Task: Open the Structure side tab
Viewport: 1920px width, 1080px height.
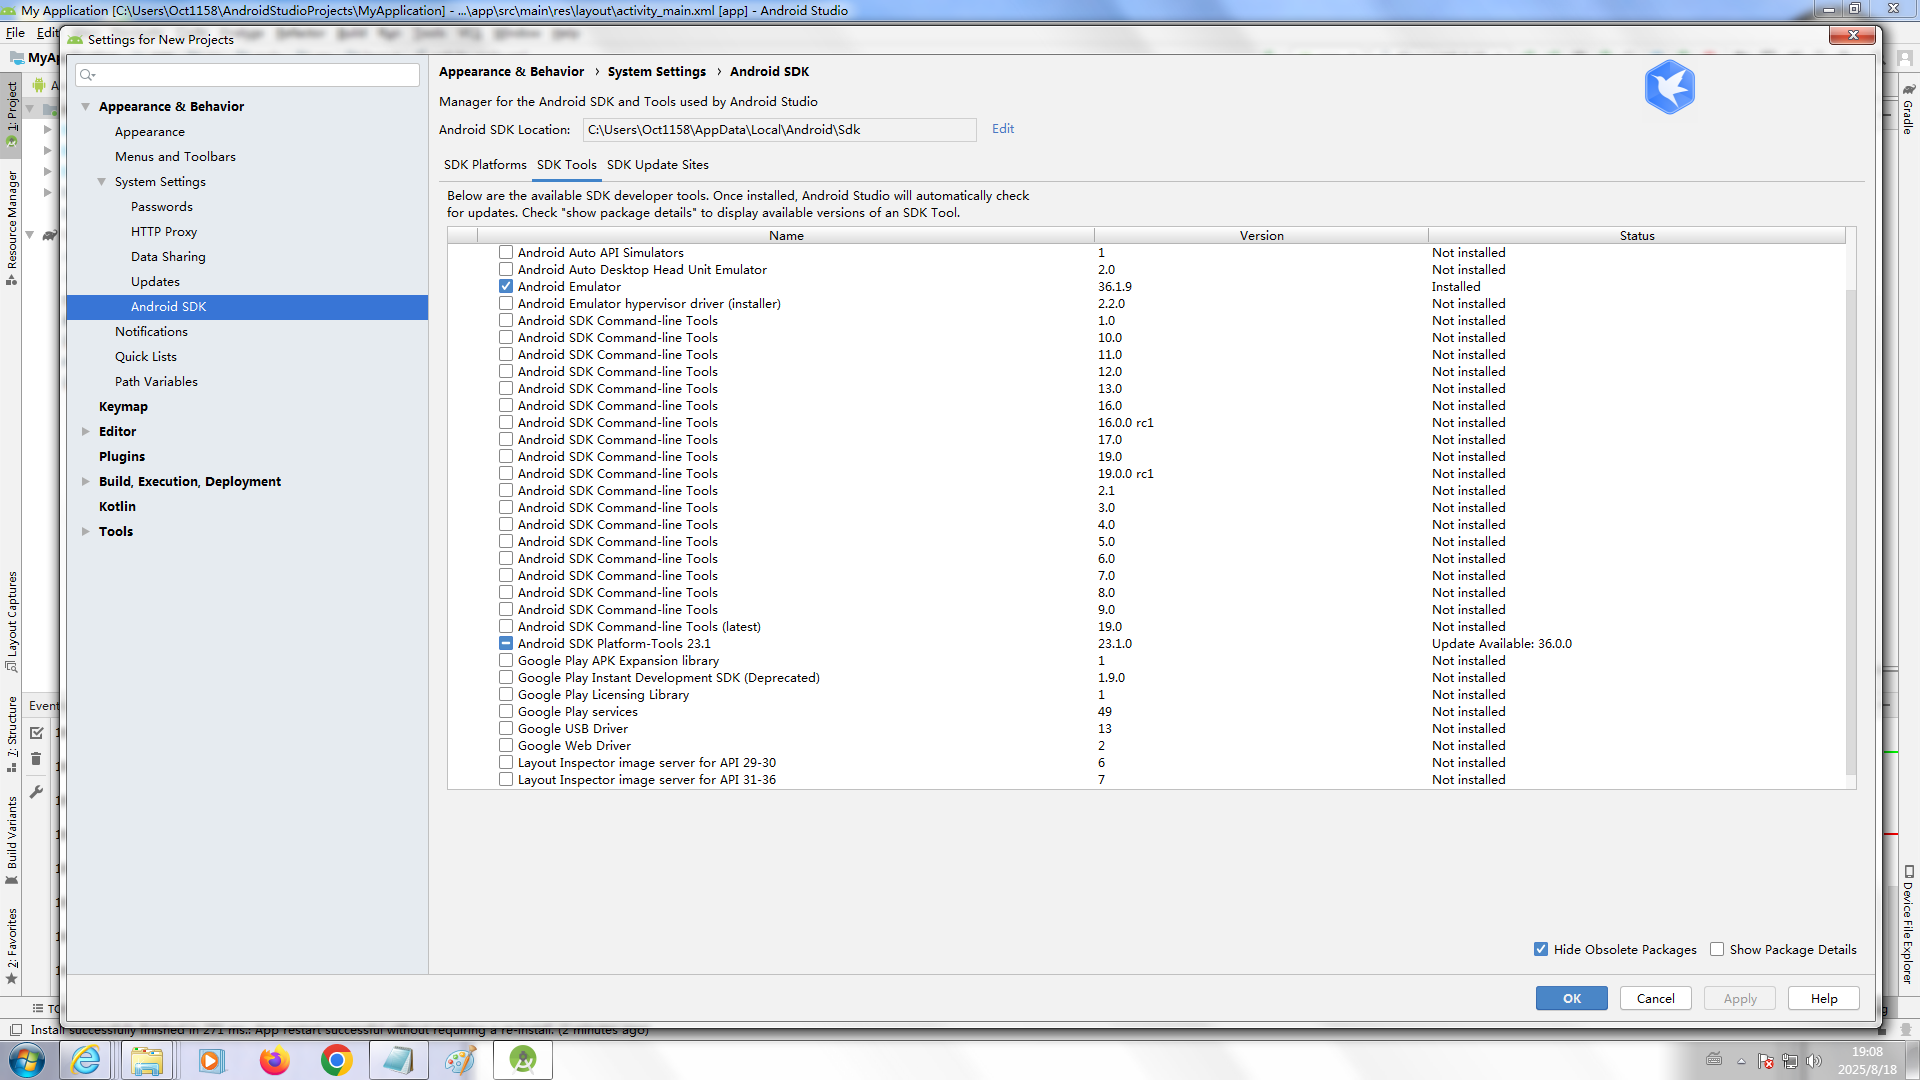Action: [x=12, y=734]
